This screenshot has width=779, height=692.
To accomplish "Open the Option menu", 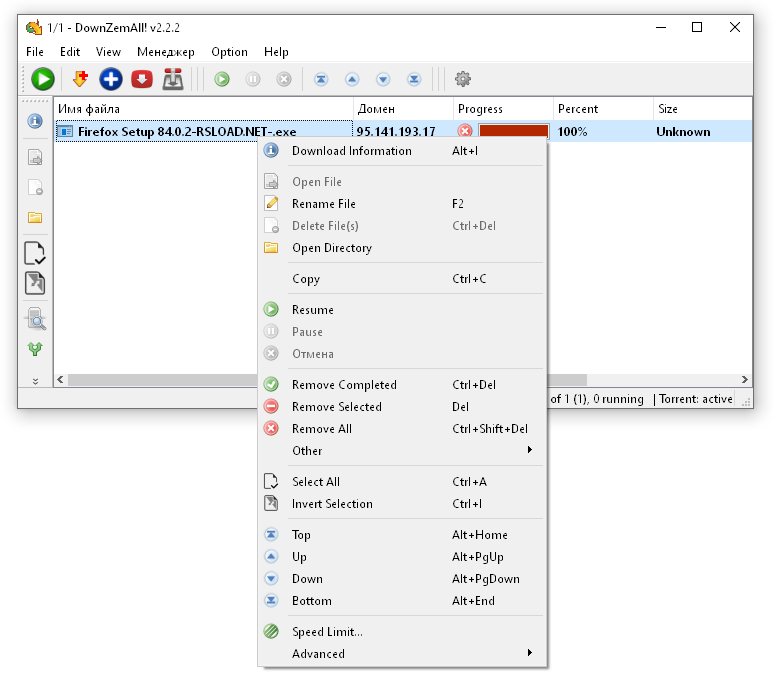I will click(x=230, y=52).
